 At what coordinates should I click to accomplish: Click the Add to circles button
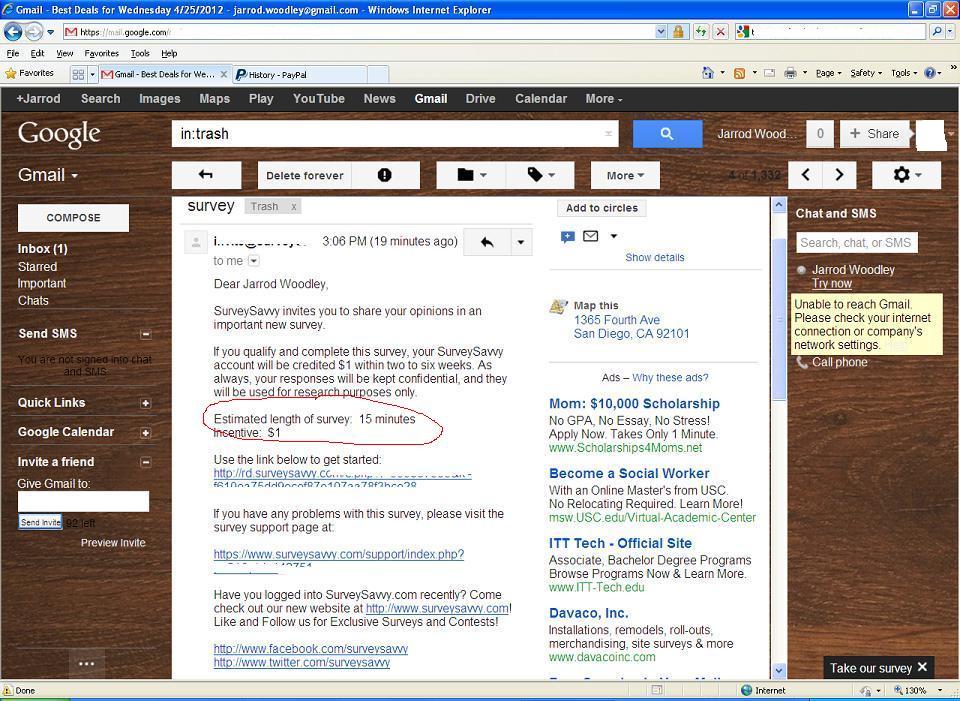(x=602, y=208)
